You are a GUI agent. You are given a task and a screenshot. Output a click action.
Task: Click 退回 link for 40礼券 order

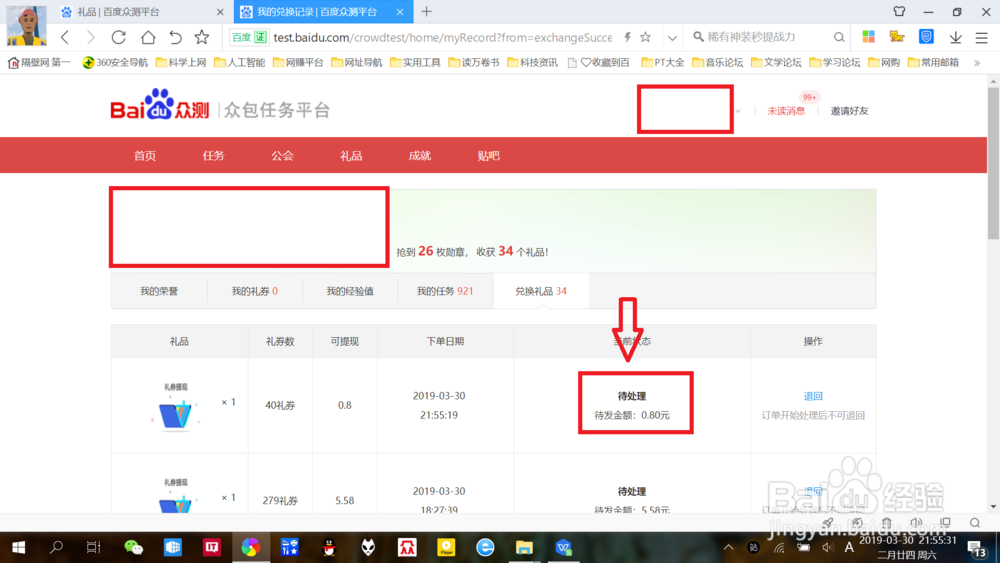coord(813,396)
